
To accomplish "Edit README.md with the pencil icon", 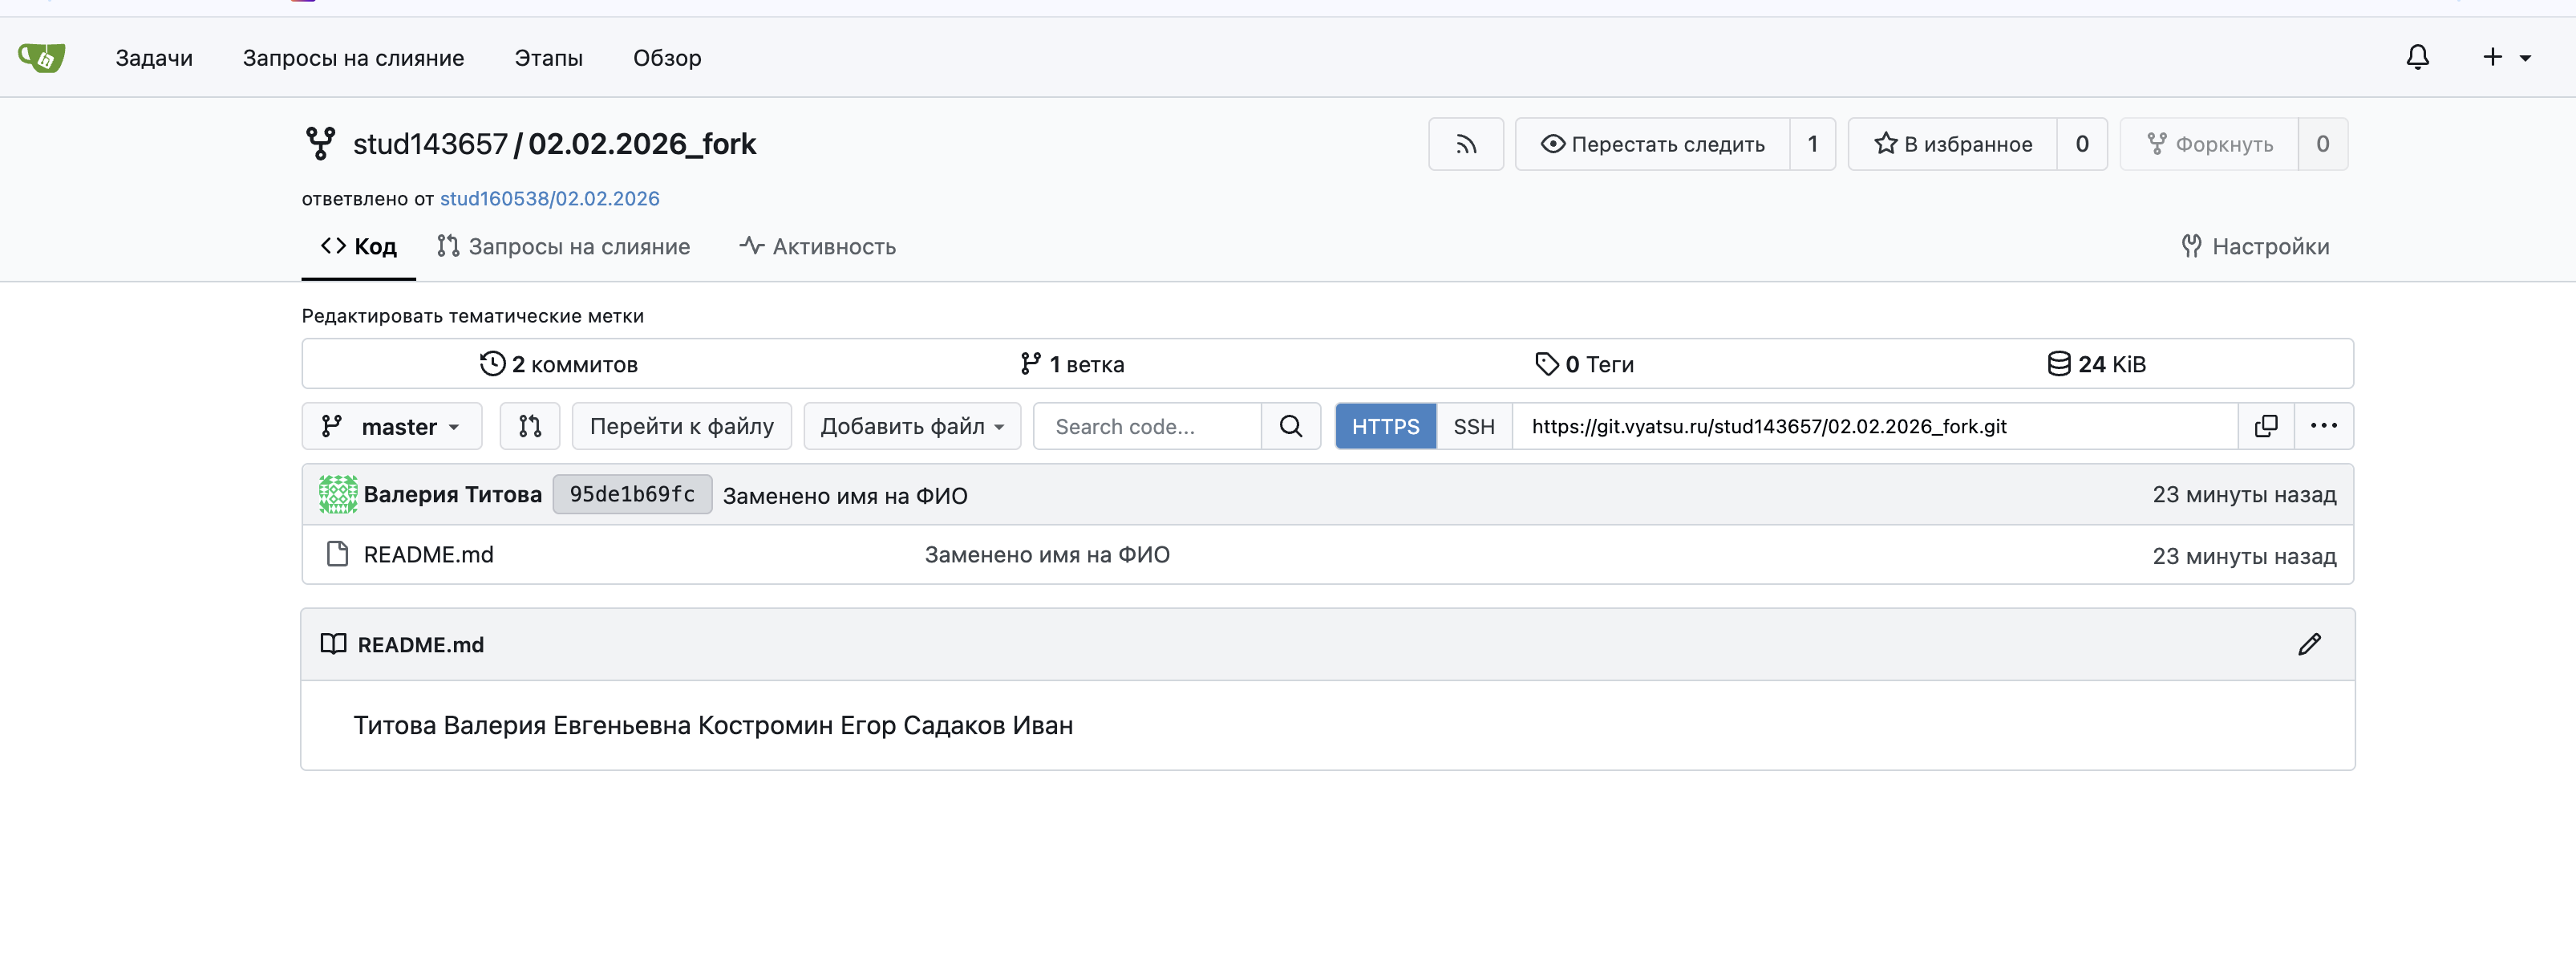I will coord(2308,645).
